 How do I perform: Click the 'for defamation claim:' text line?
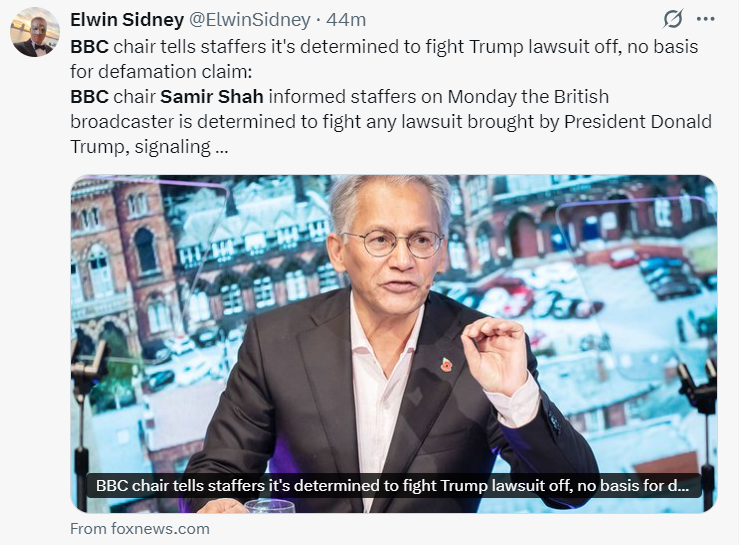point(161,72)
